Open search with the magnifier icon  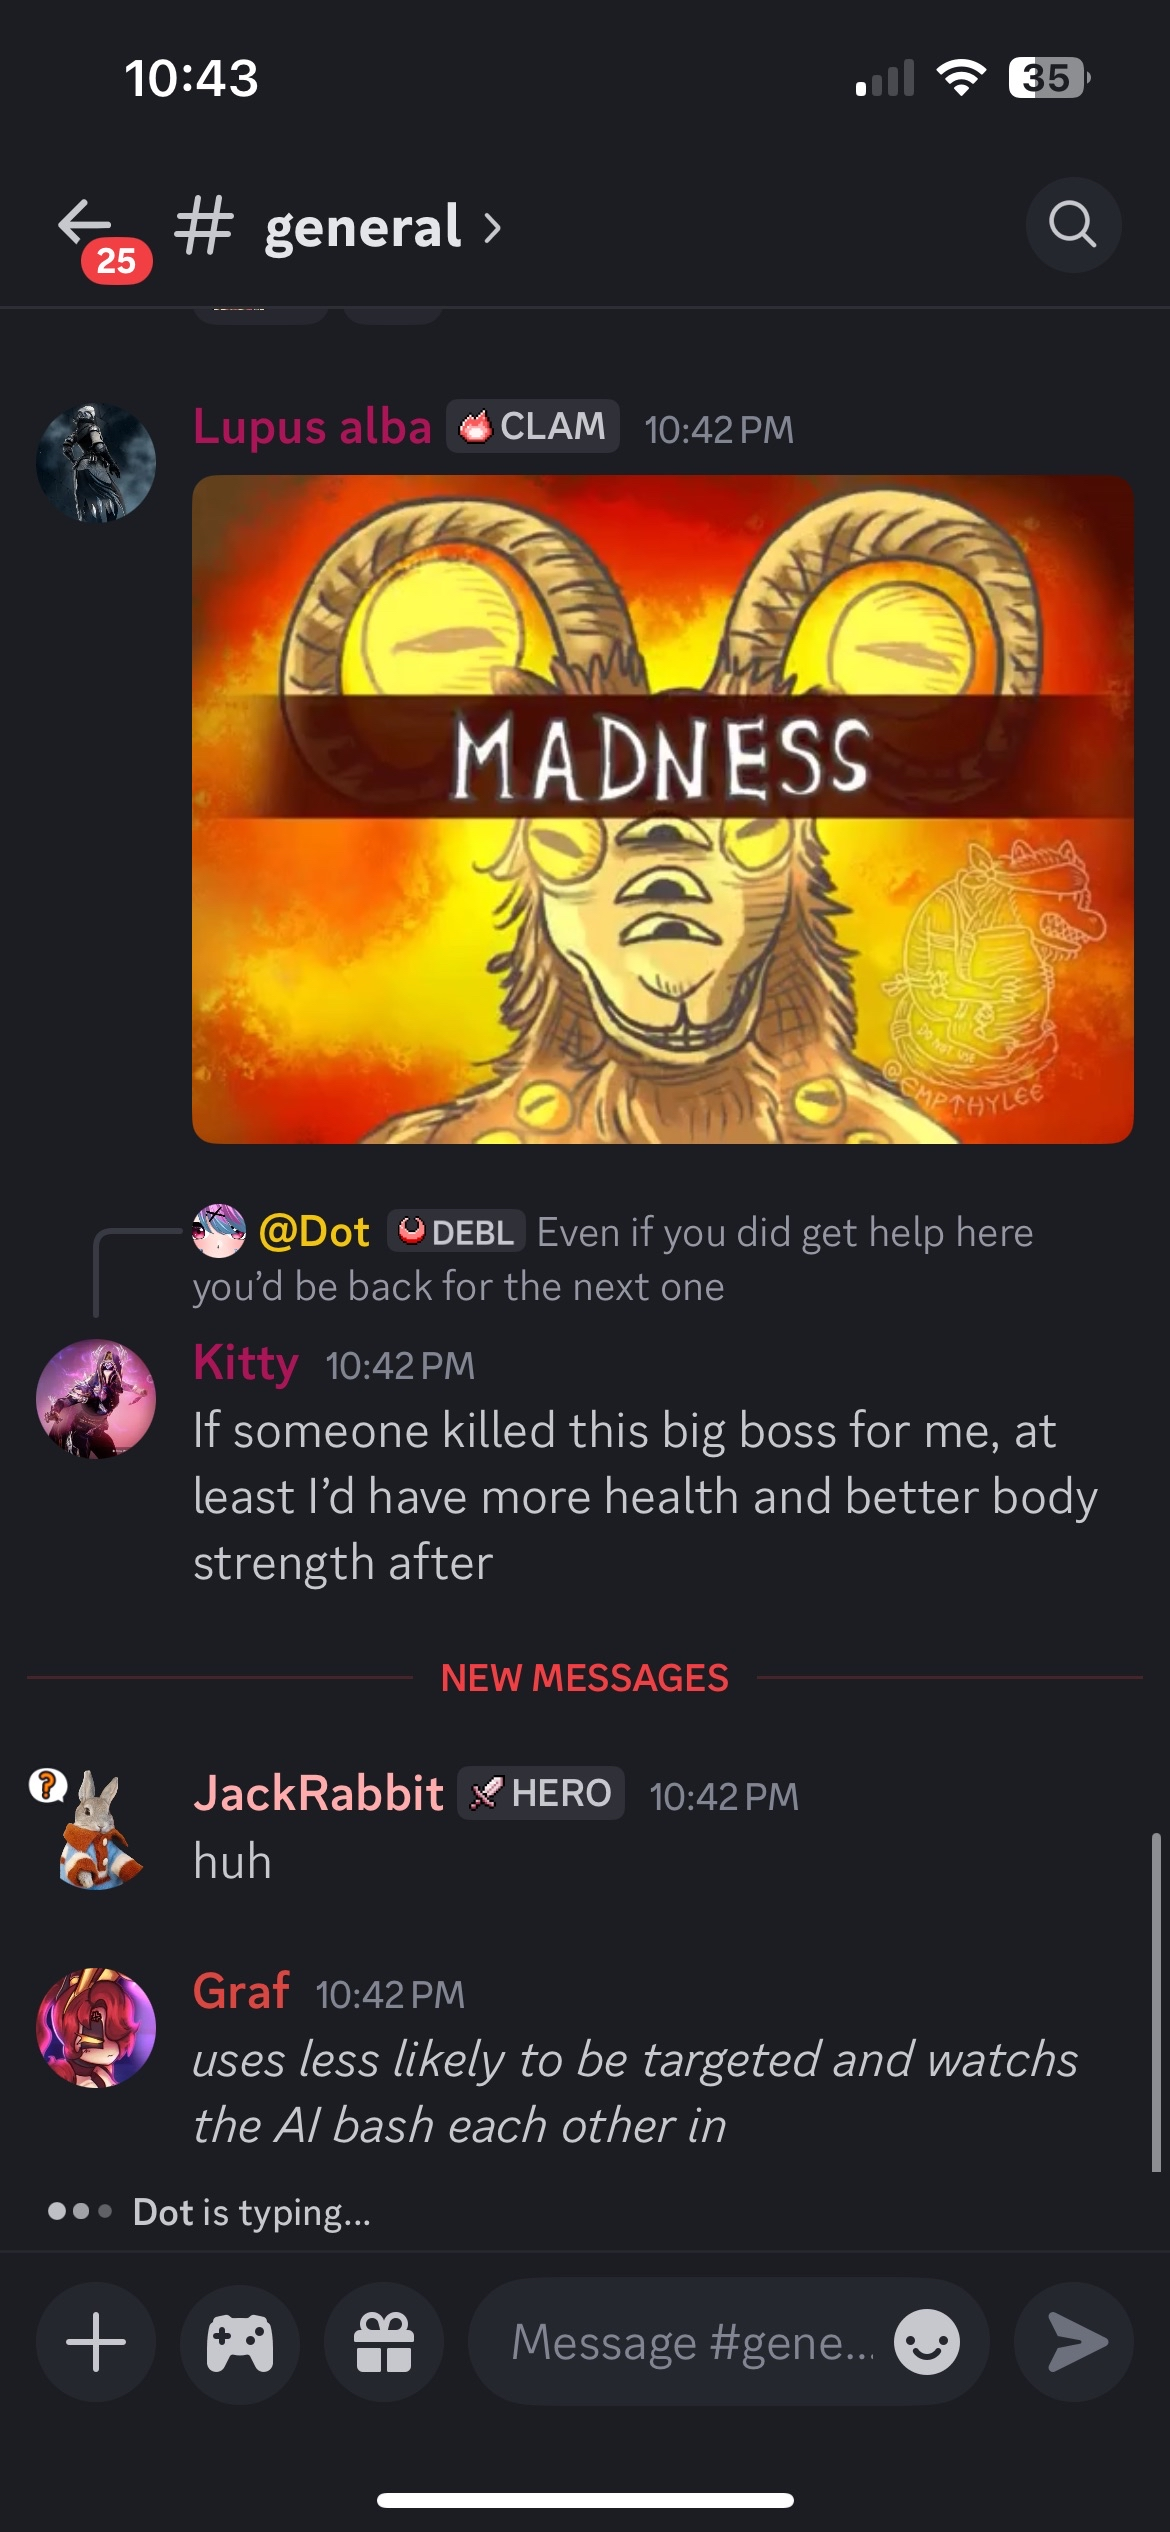coord(1073,225)
